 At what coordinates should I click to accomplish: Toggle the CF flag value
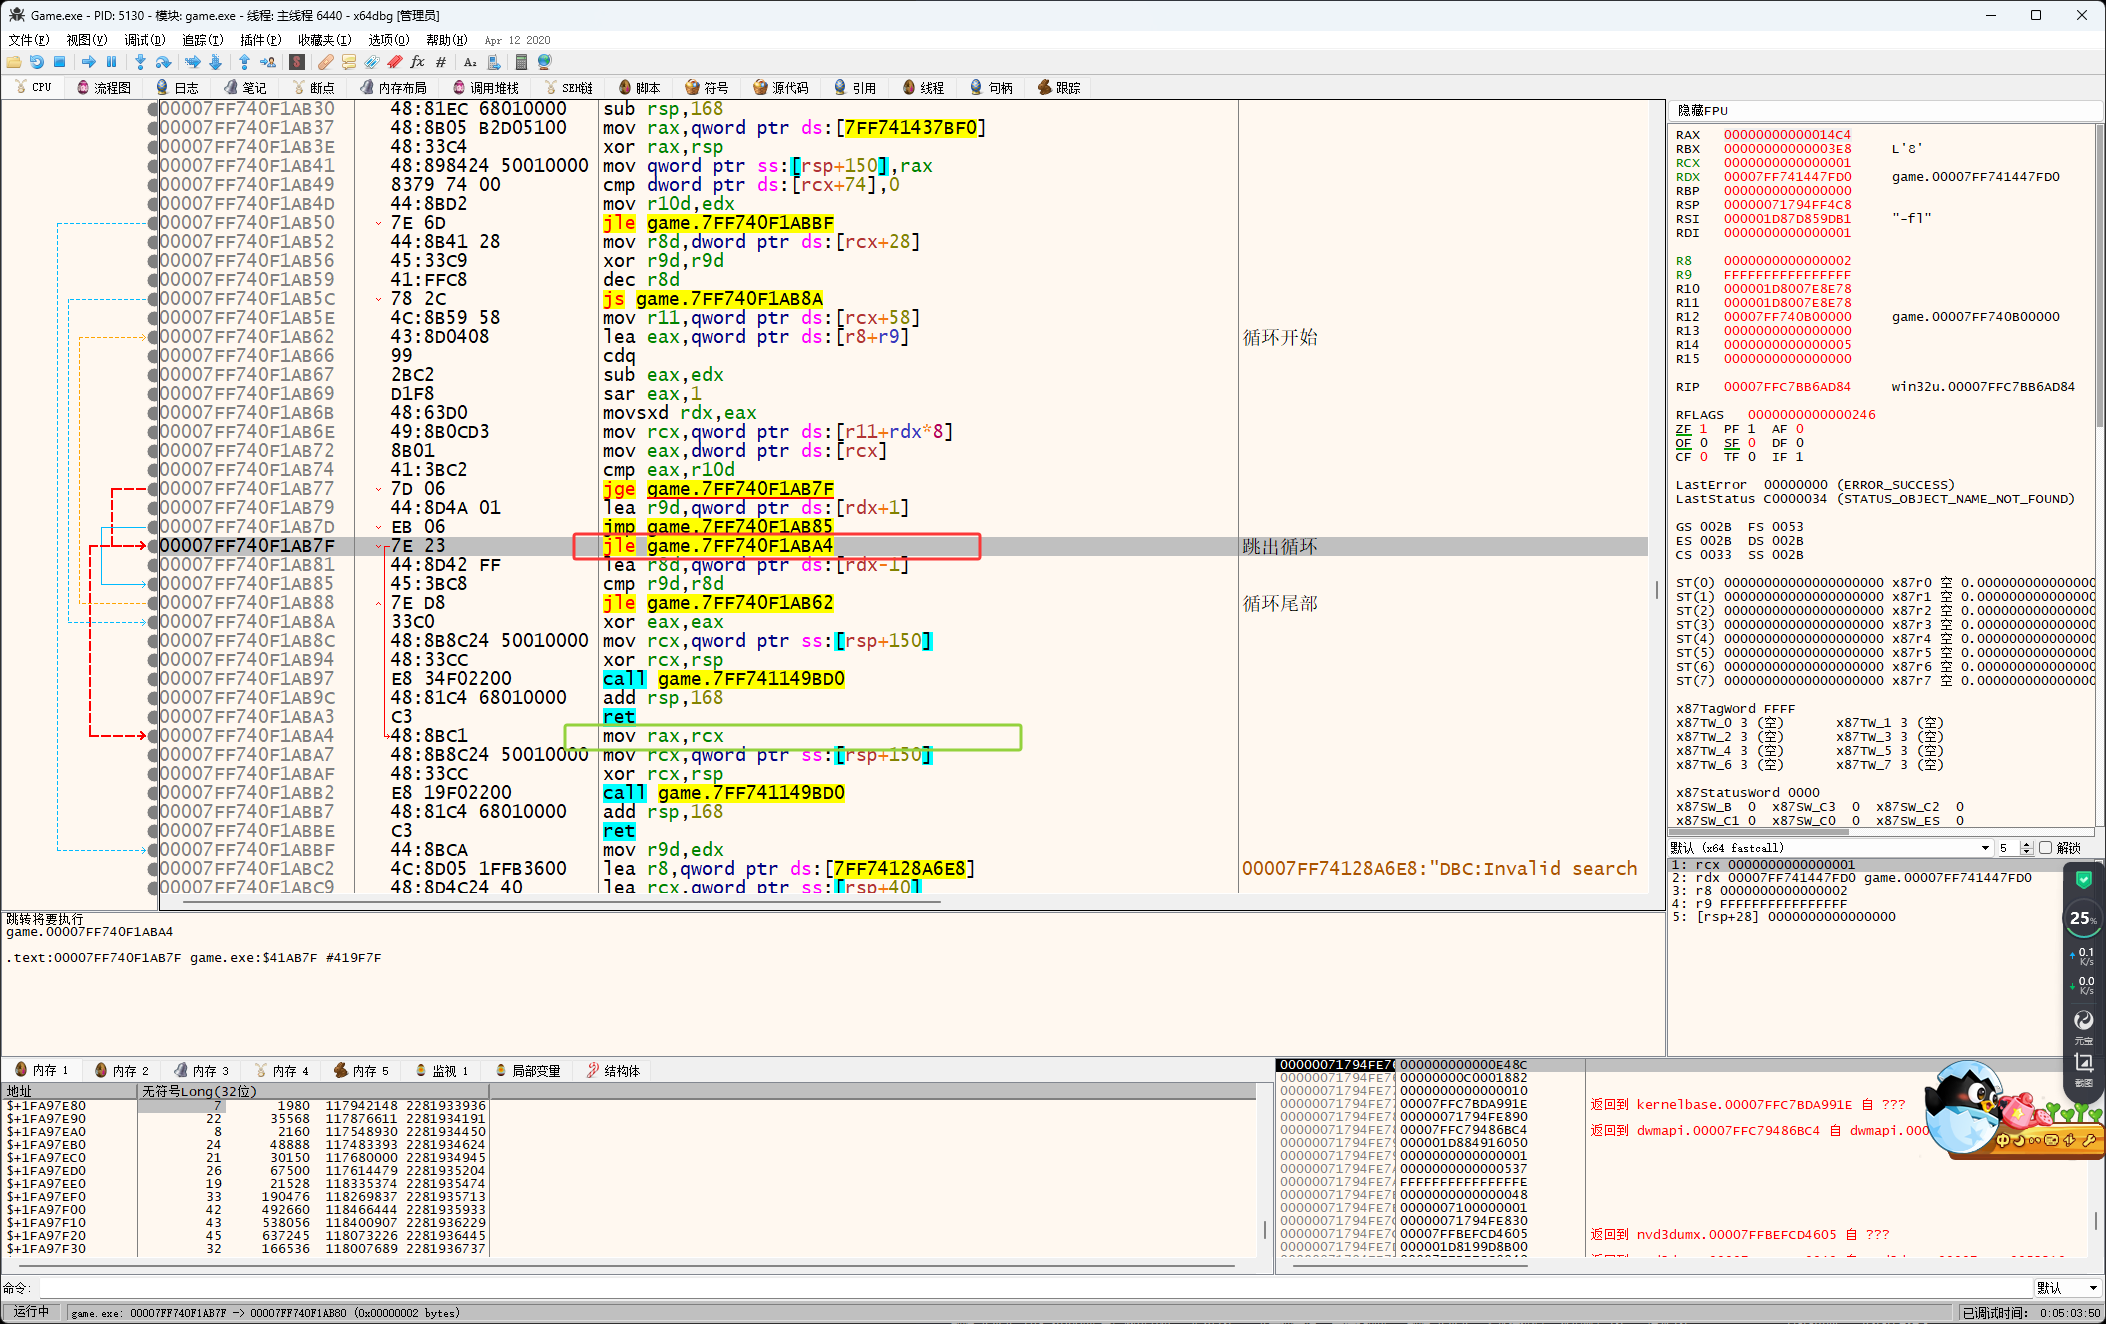pos(1703,457)
